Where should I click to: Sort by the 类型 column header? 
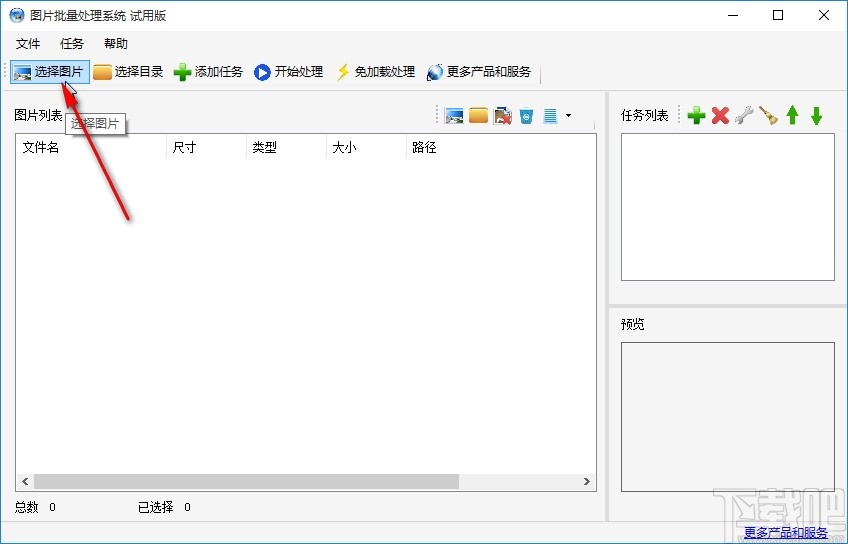(286, 147)
